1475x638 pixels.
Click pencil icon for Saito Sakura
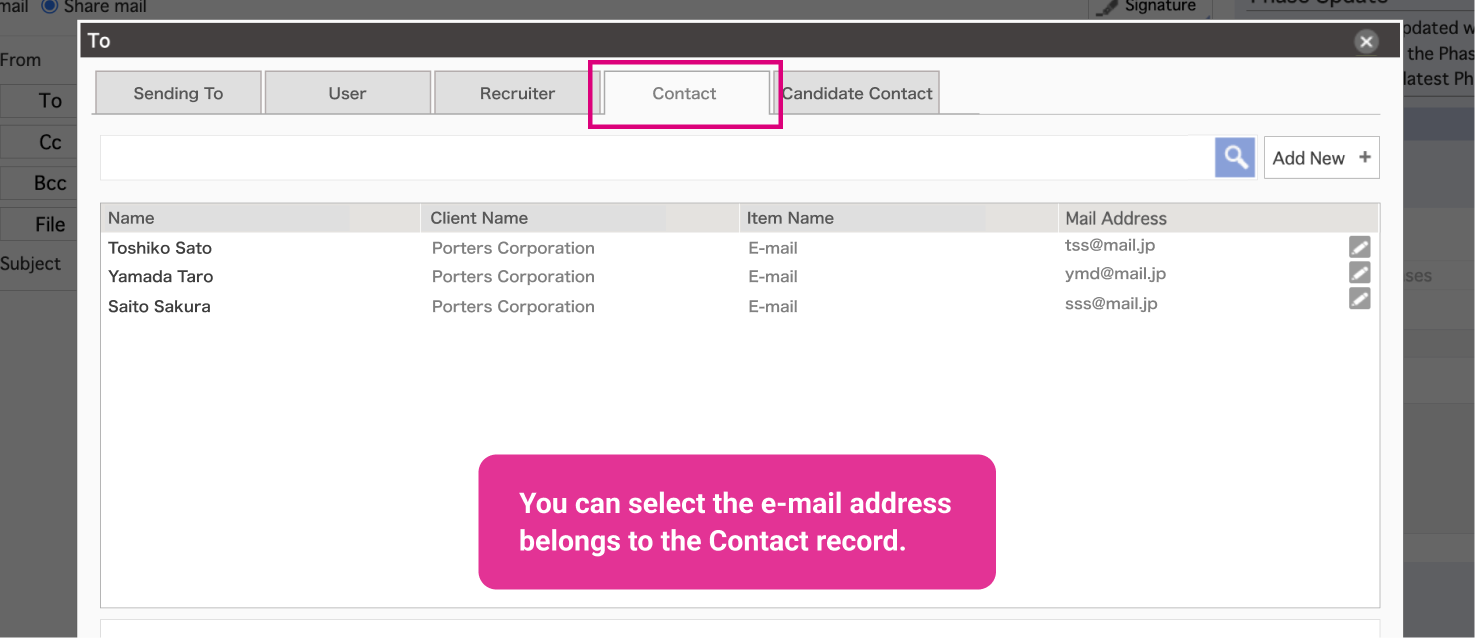pyautogui.click(x=1359, y=298)
